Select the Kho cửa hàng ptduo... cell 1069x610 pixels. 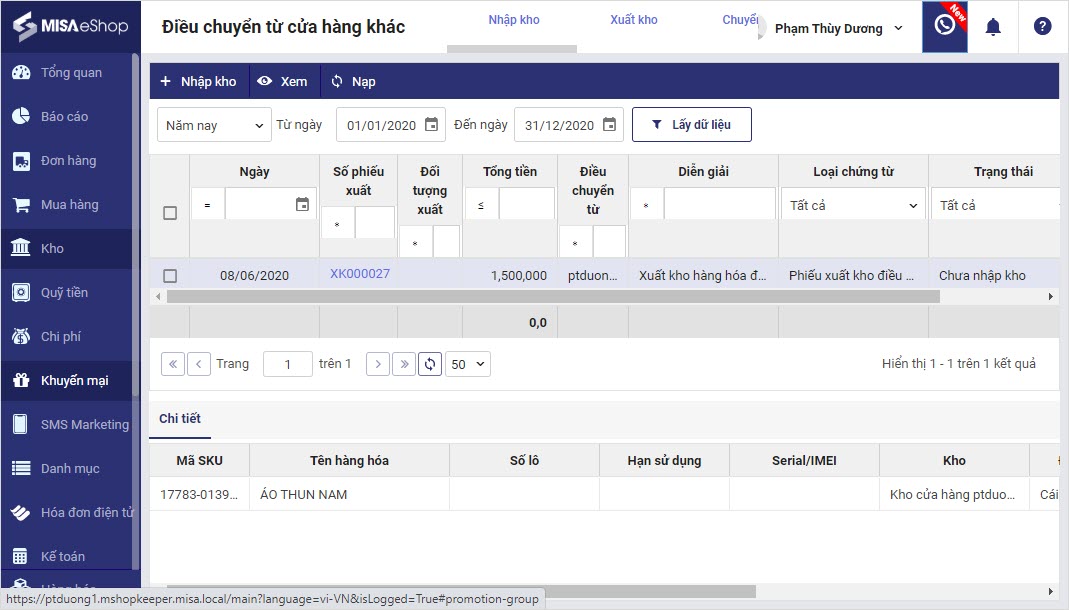954,494
